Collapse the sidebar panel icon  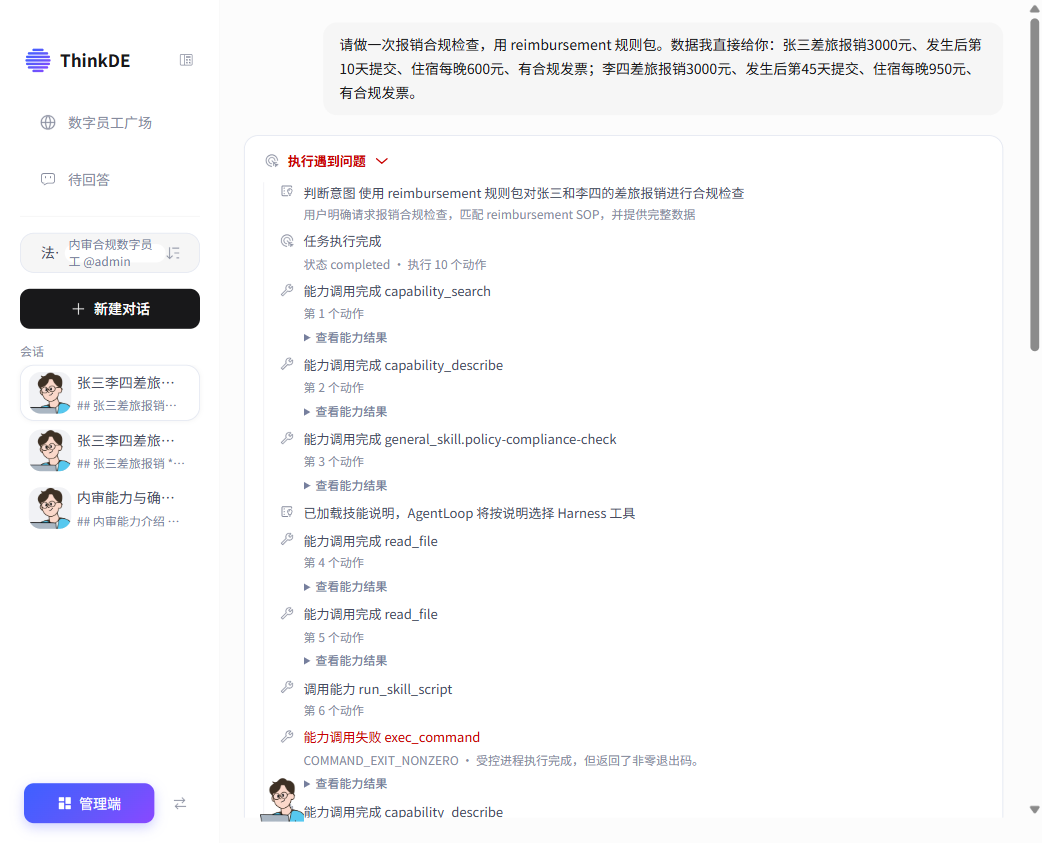(186, 60)
